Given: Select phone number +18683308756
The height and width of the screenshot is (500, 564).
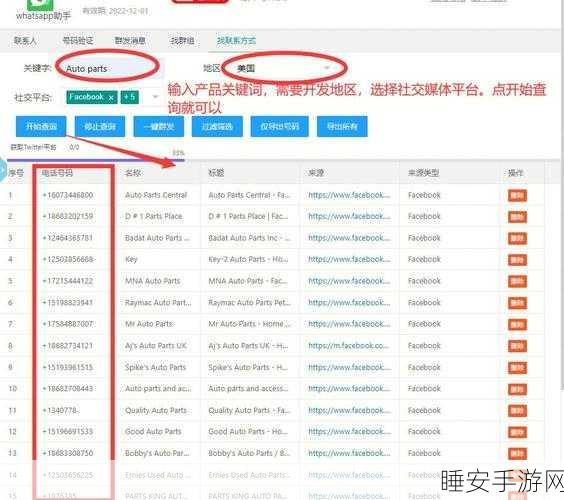Looking at the screenshot, I should [68, 453].
